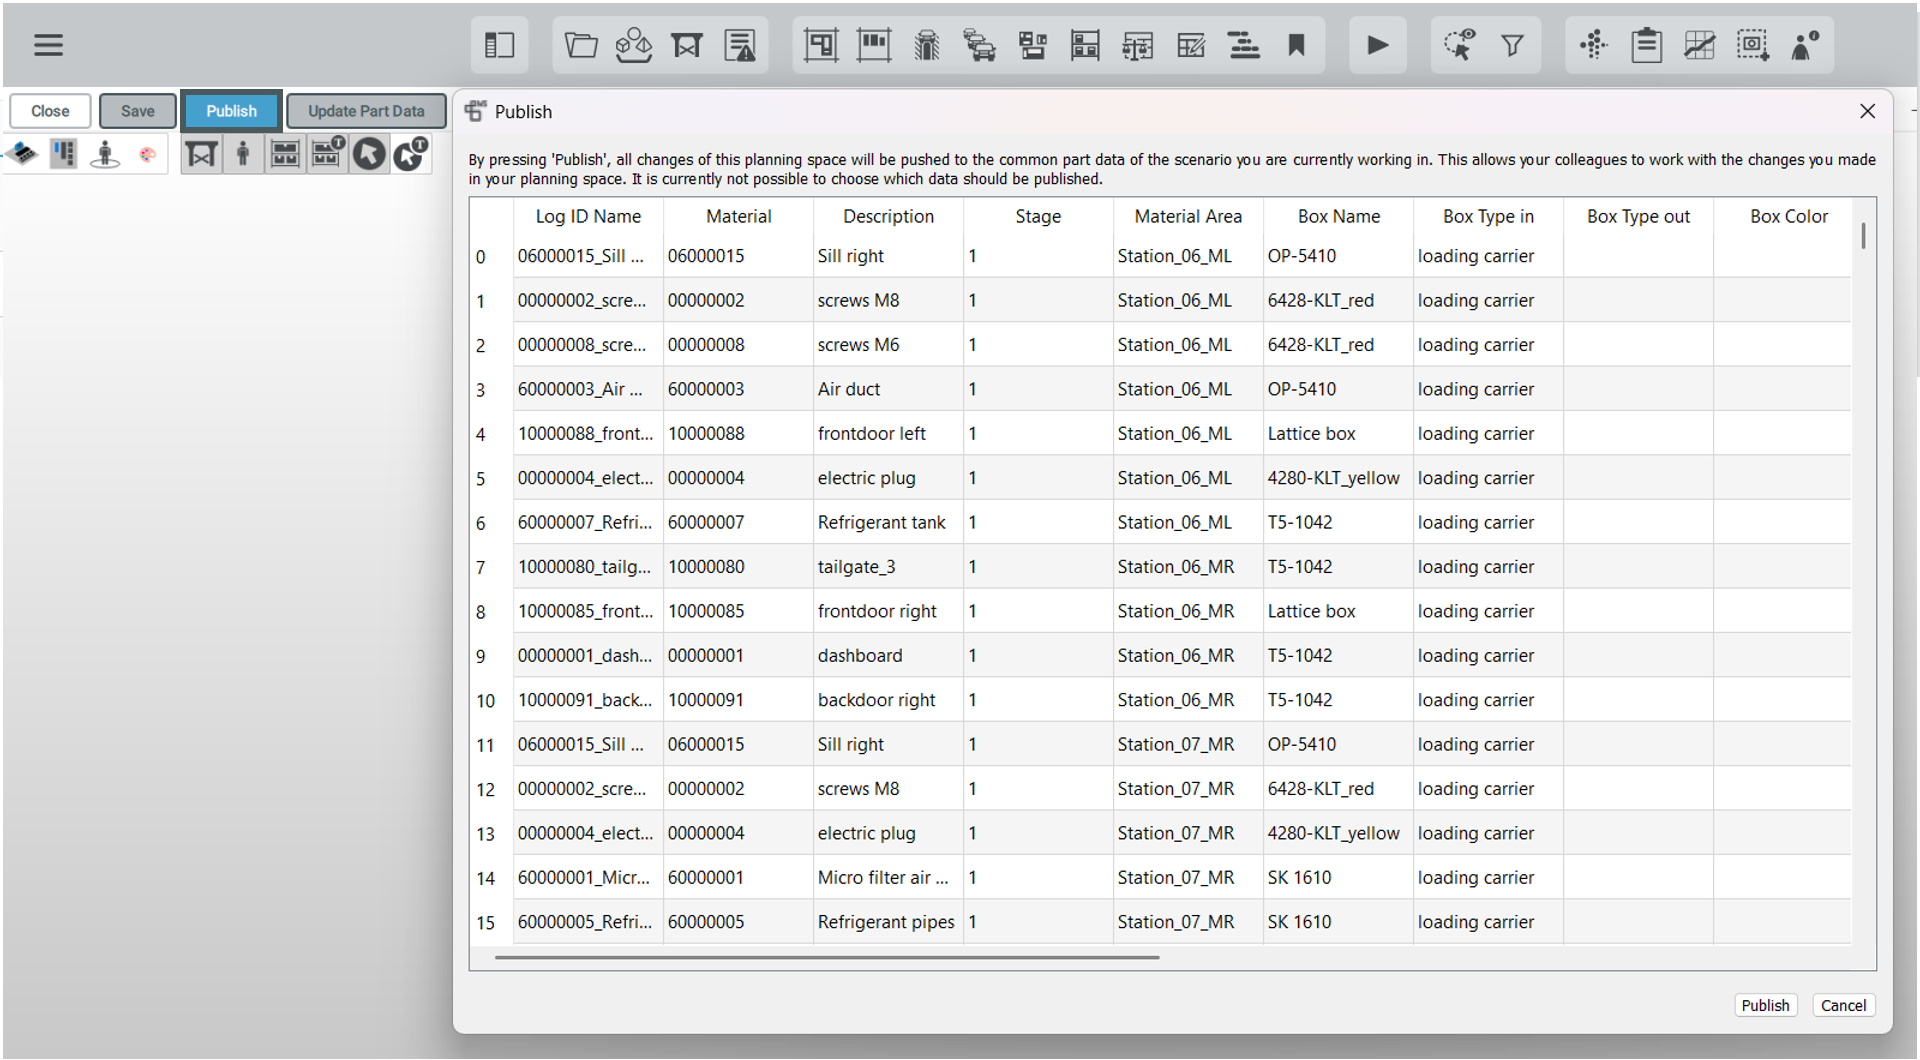Screen dimensions: 1920x1060
Task: Click the shelf frame with boxes icon
Action: (x=874, y=45)
